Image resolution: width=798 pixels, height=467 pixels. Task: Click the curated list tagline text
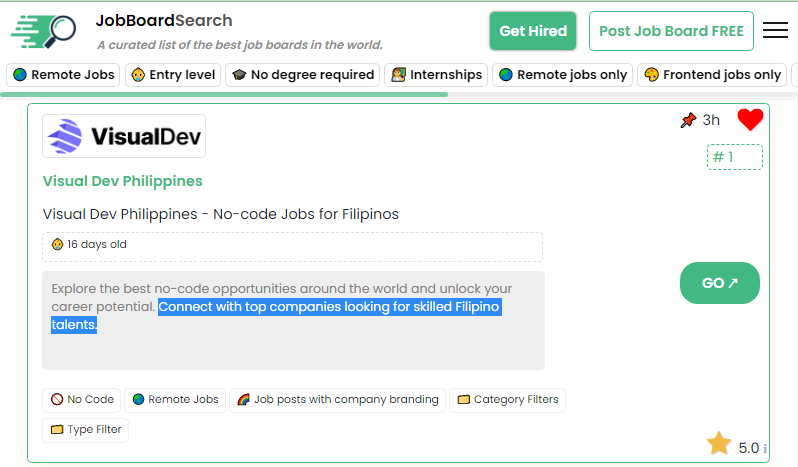240,45
